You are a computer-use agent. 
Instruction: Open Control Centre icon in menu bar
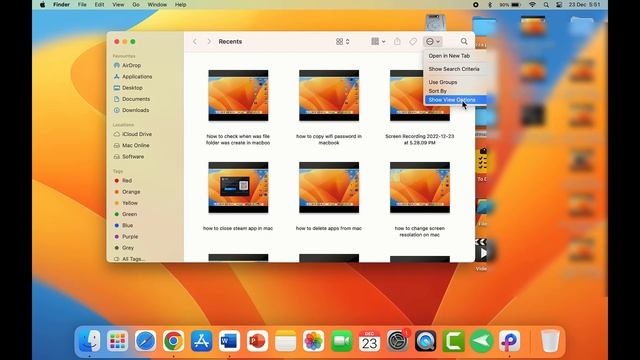(x=559, y=5)
